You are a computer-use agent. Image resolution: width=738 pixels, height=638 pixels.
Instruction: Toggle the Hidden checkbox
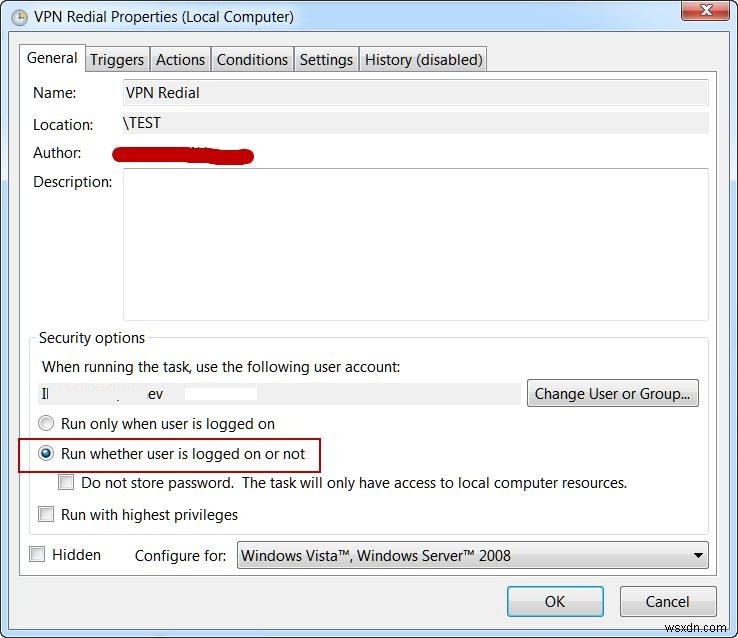click(37, 554)
